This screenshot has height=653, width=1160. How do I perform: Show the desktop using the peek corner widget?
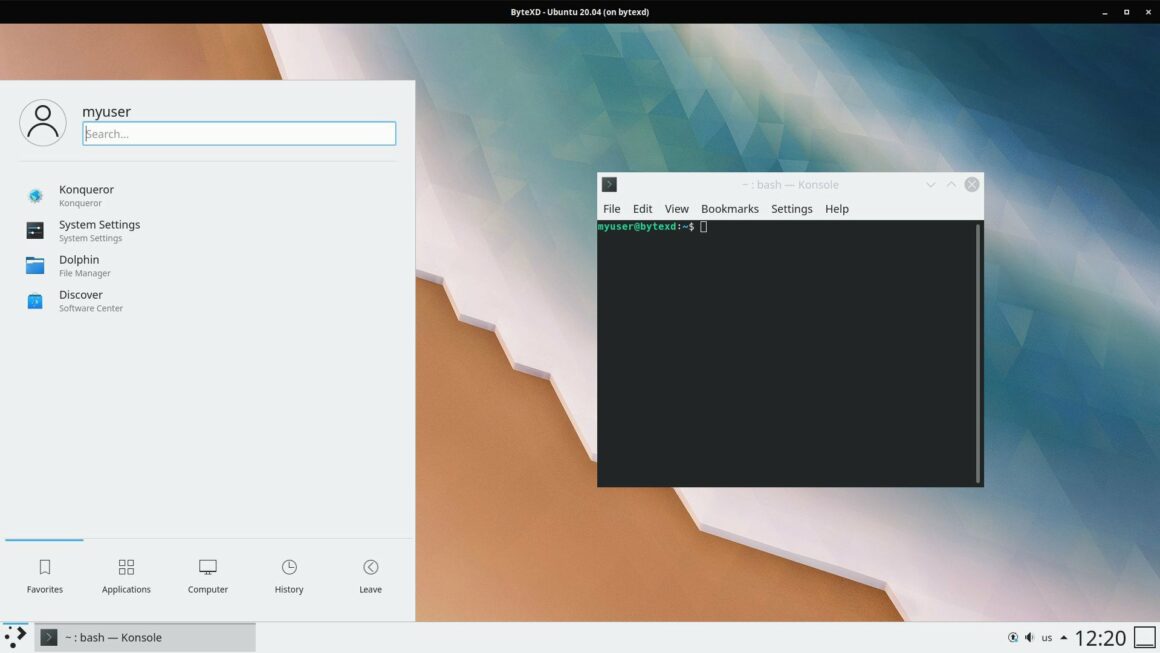coord(1143,637)
